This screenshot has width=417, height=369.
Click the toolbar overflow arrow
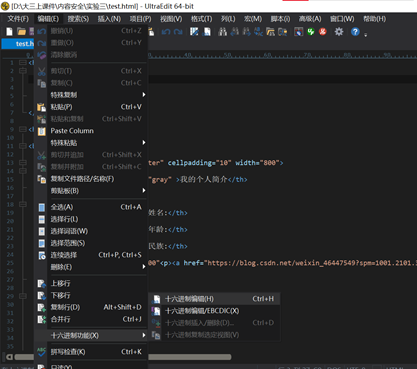point(366,35)
